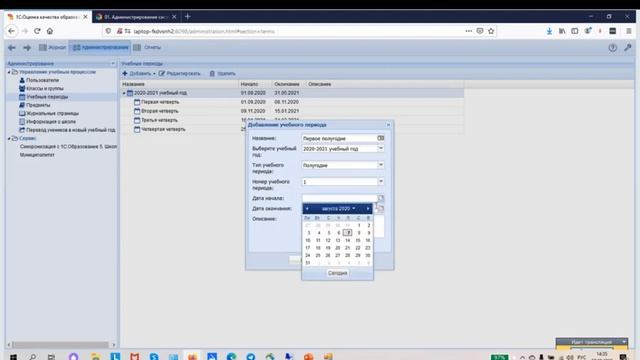640x360 pixels.
Task: Click the browser home icon
Action: pyautogui.click(x=50, y=31)
